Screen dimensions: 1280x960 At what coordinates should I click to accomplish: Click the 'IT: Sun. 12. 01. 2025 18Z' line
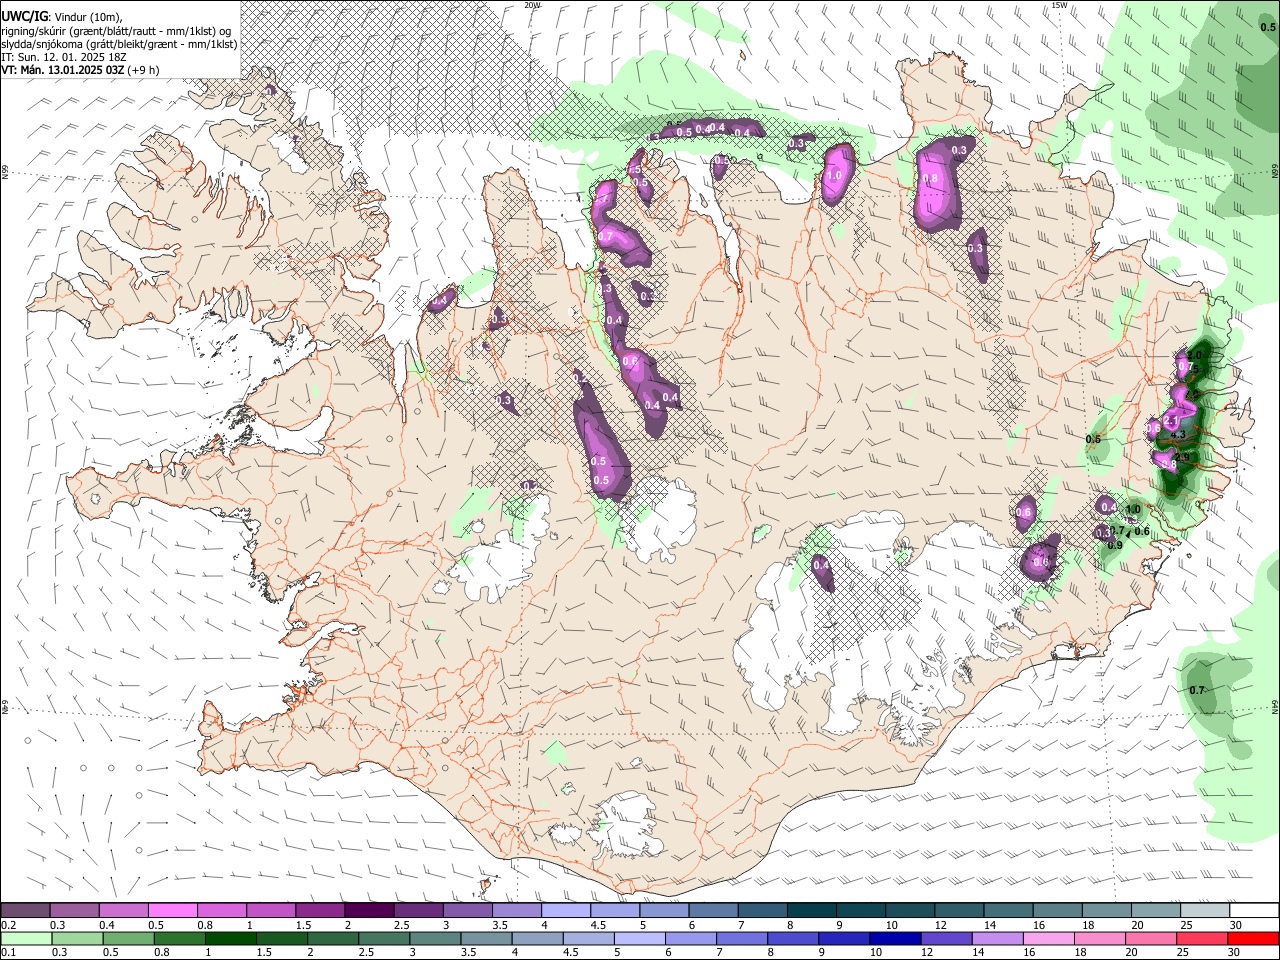(x=64, y=57)
